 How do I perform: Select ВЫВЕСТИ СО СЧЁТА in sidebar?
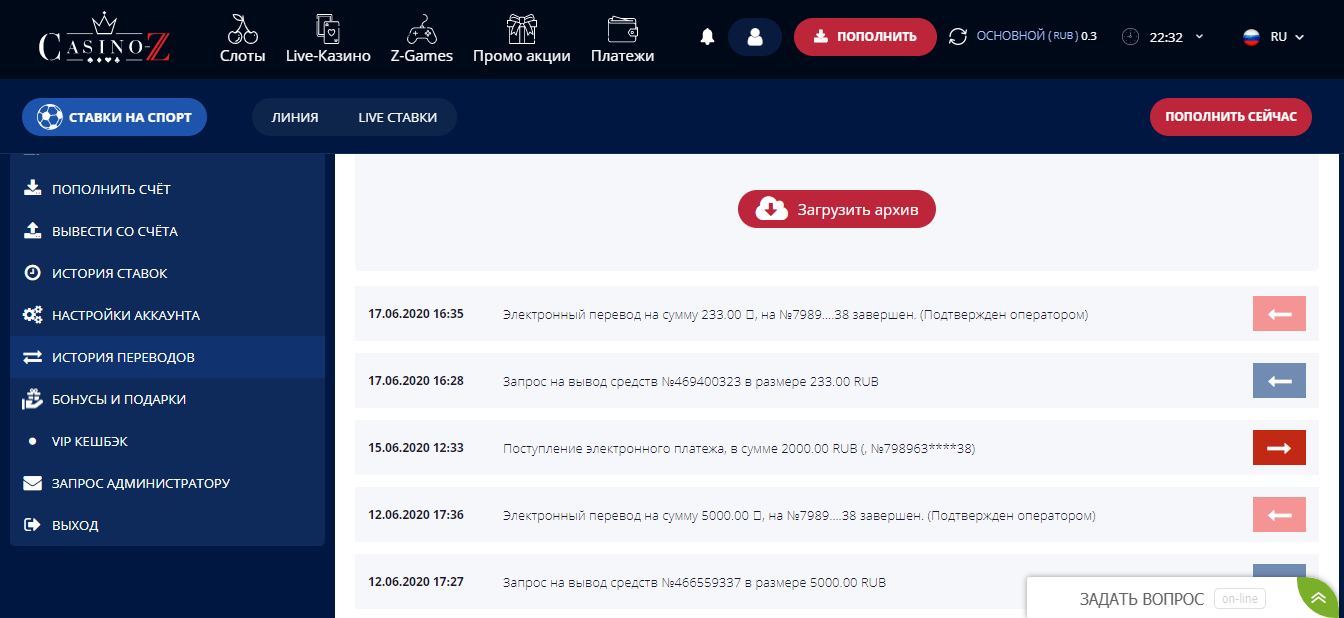pyautogui.click(x=115, y=231)
